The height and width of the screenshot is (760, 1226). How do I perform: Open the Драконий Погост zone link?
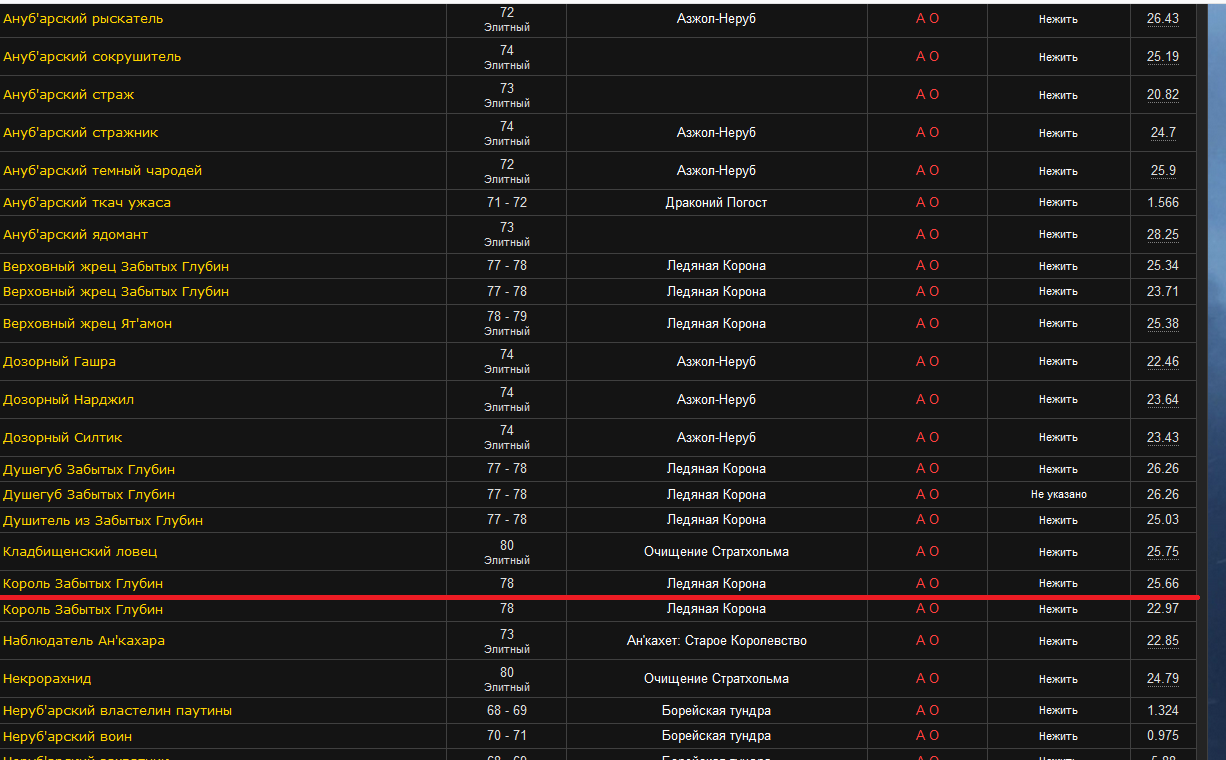(716, 203)
